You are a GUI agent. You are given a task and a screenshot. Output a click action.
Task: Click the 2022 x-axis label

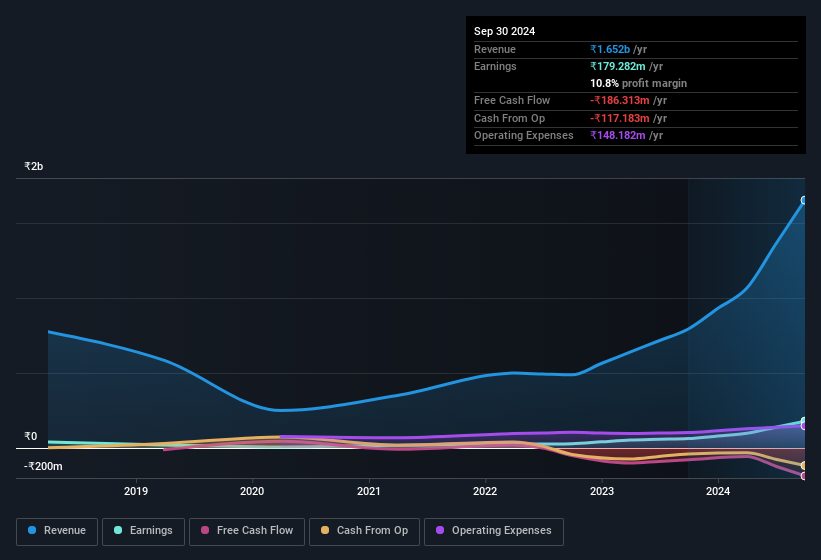485,491
